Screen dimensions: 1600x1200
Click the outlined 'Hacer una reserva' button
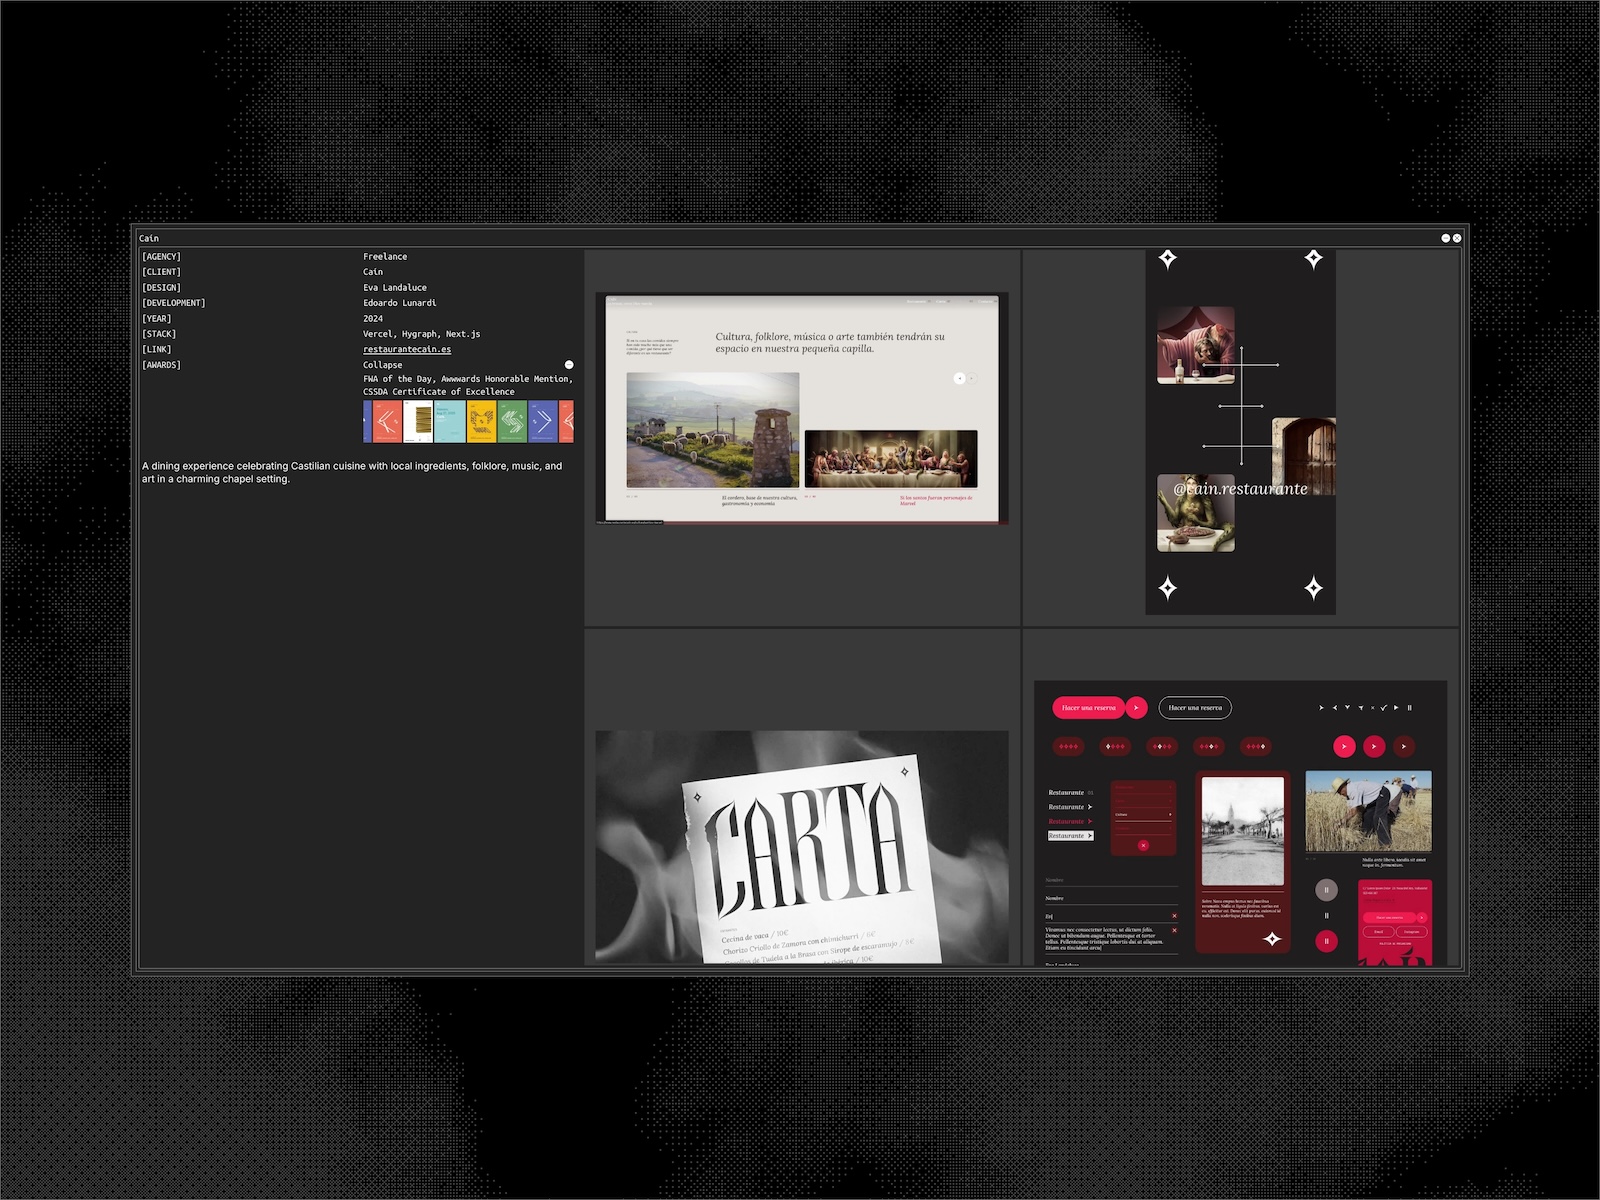coord(1195,708)
